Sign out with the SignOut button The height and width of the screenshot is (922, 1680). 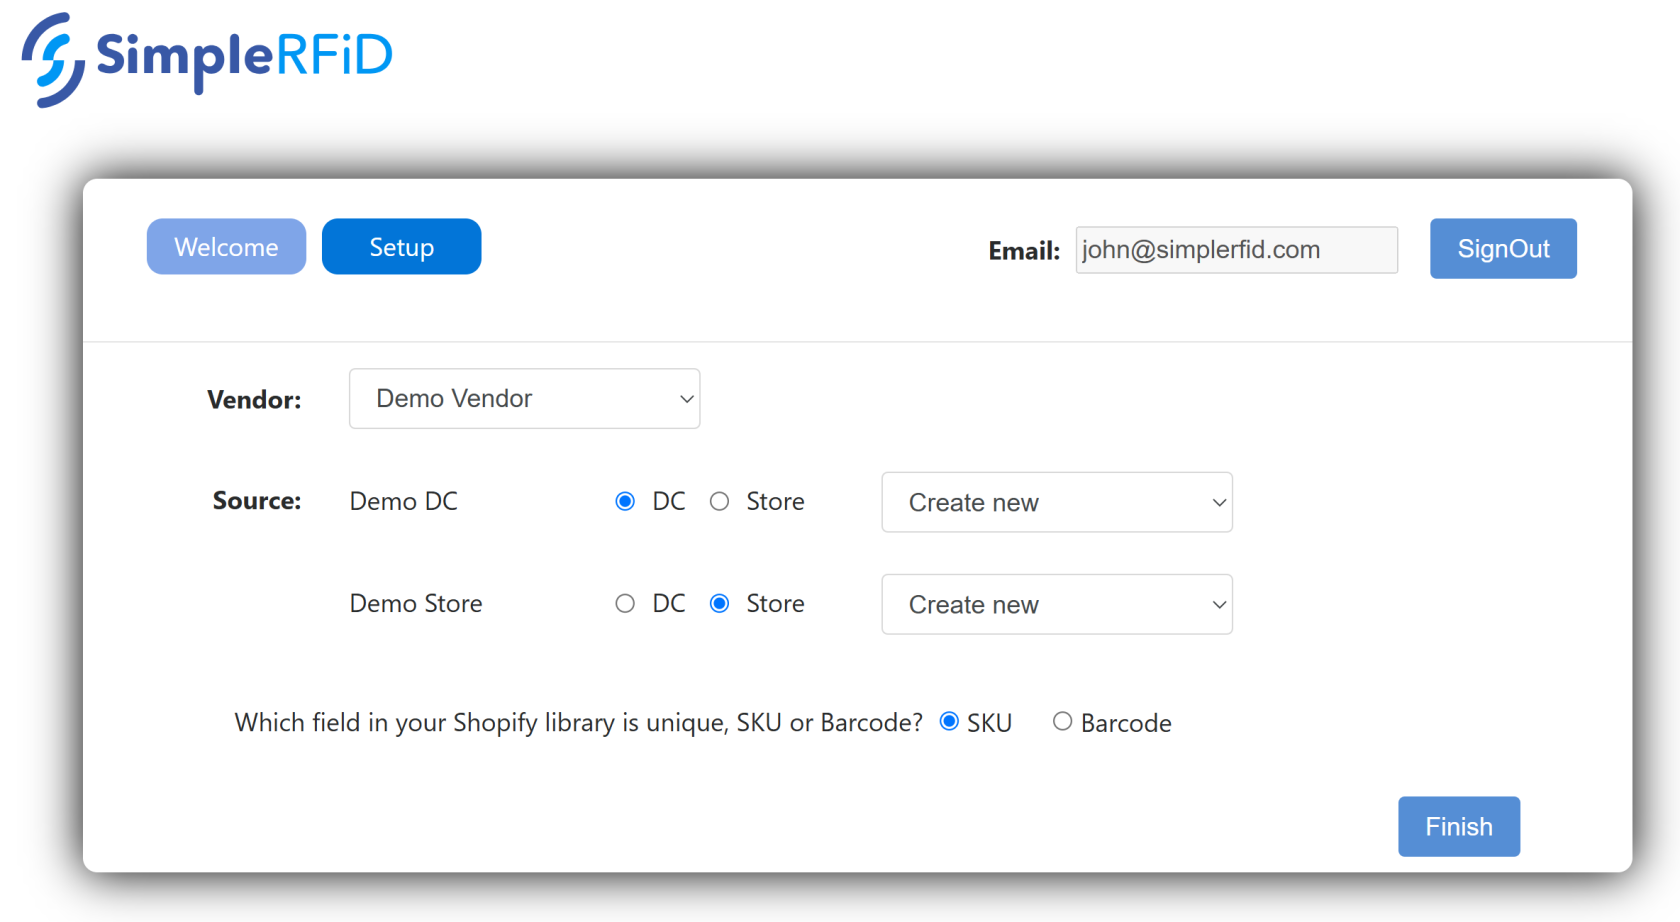click(x=1503, y=249)
